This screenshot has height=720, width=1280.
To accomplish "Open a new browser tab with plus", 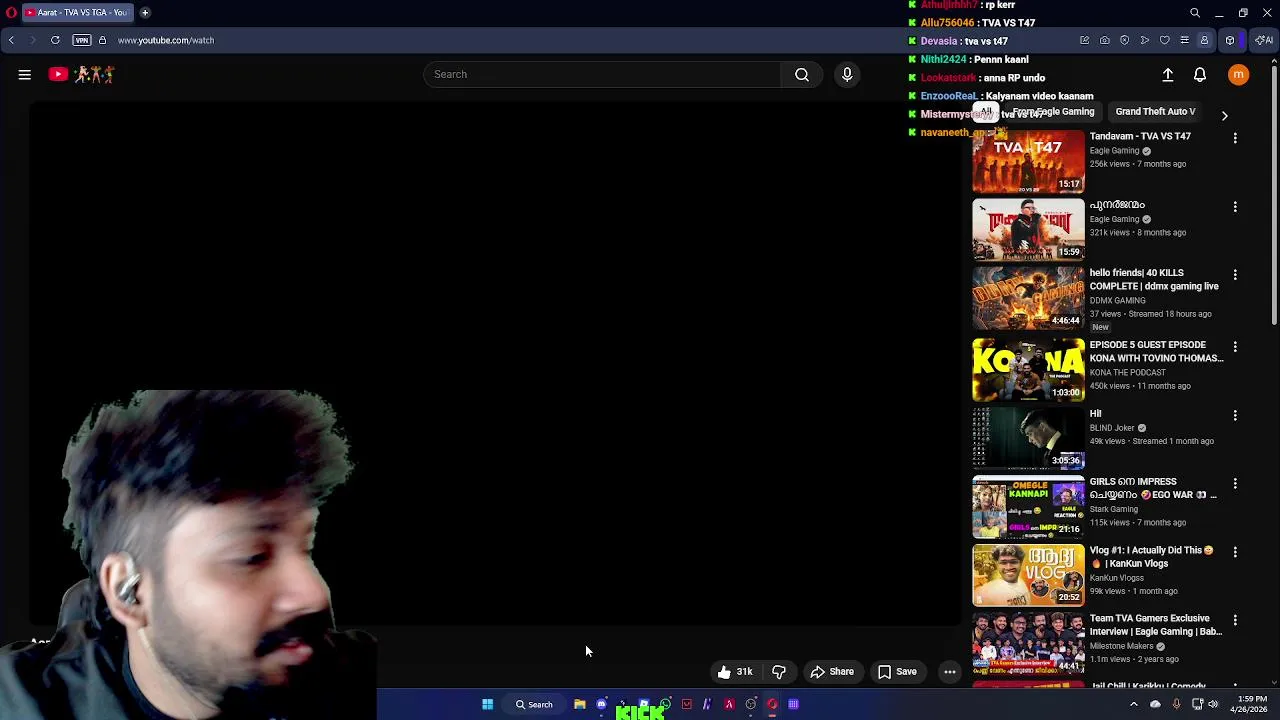I will pyautogui.click(x=145, y=13).
